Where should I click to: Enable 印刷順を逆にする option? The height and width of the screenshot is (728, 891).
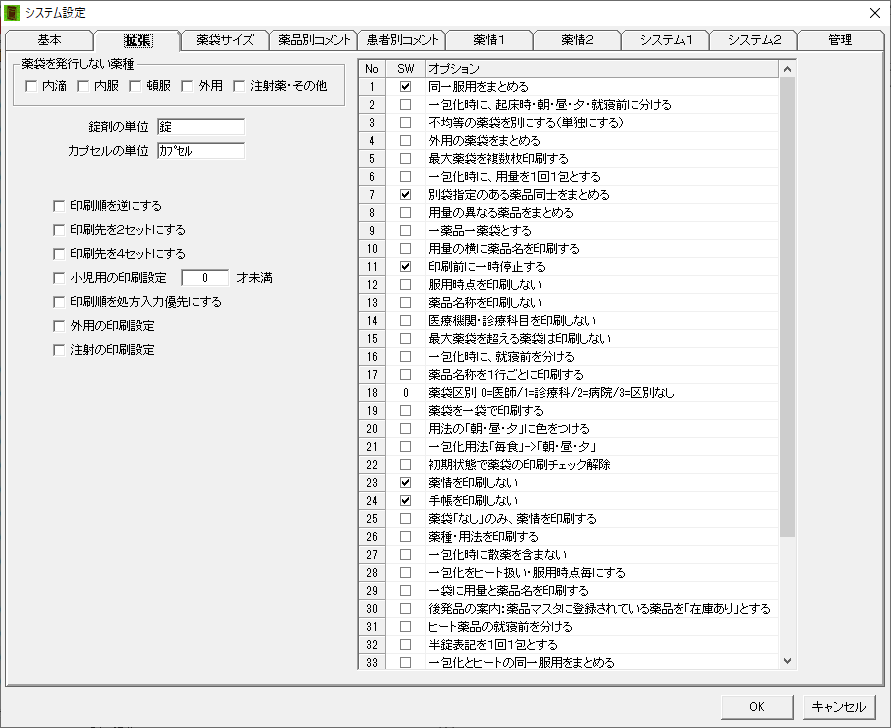click(x=60, y=206)
